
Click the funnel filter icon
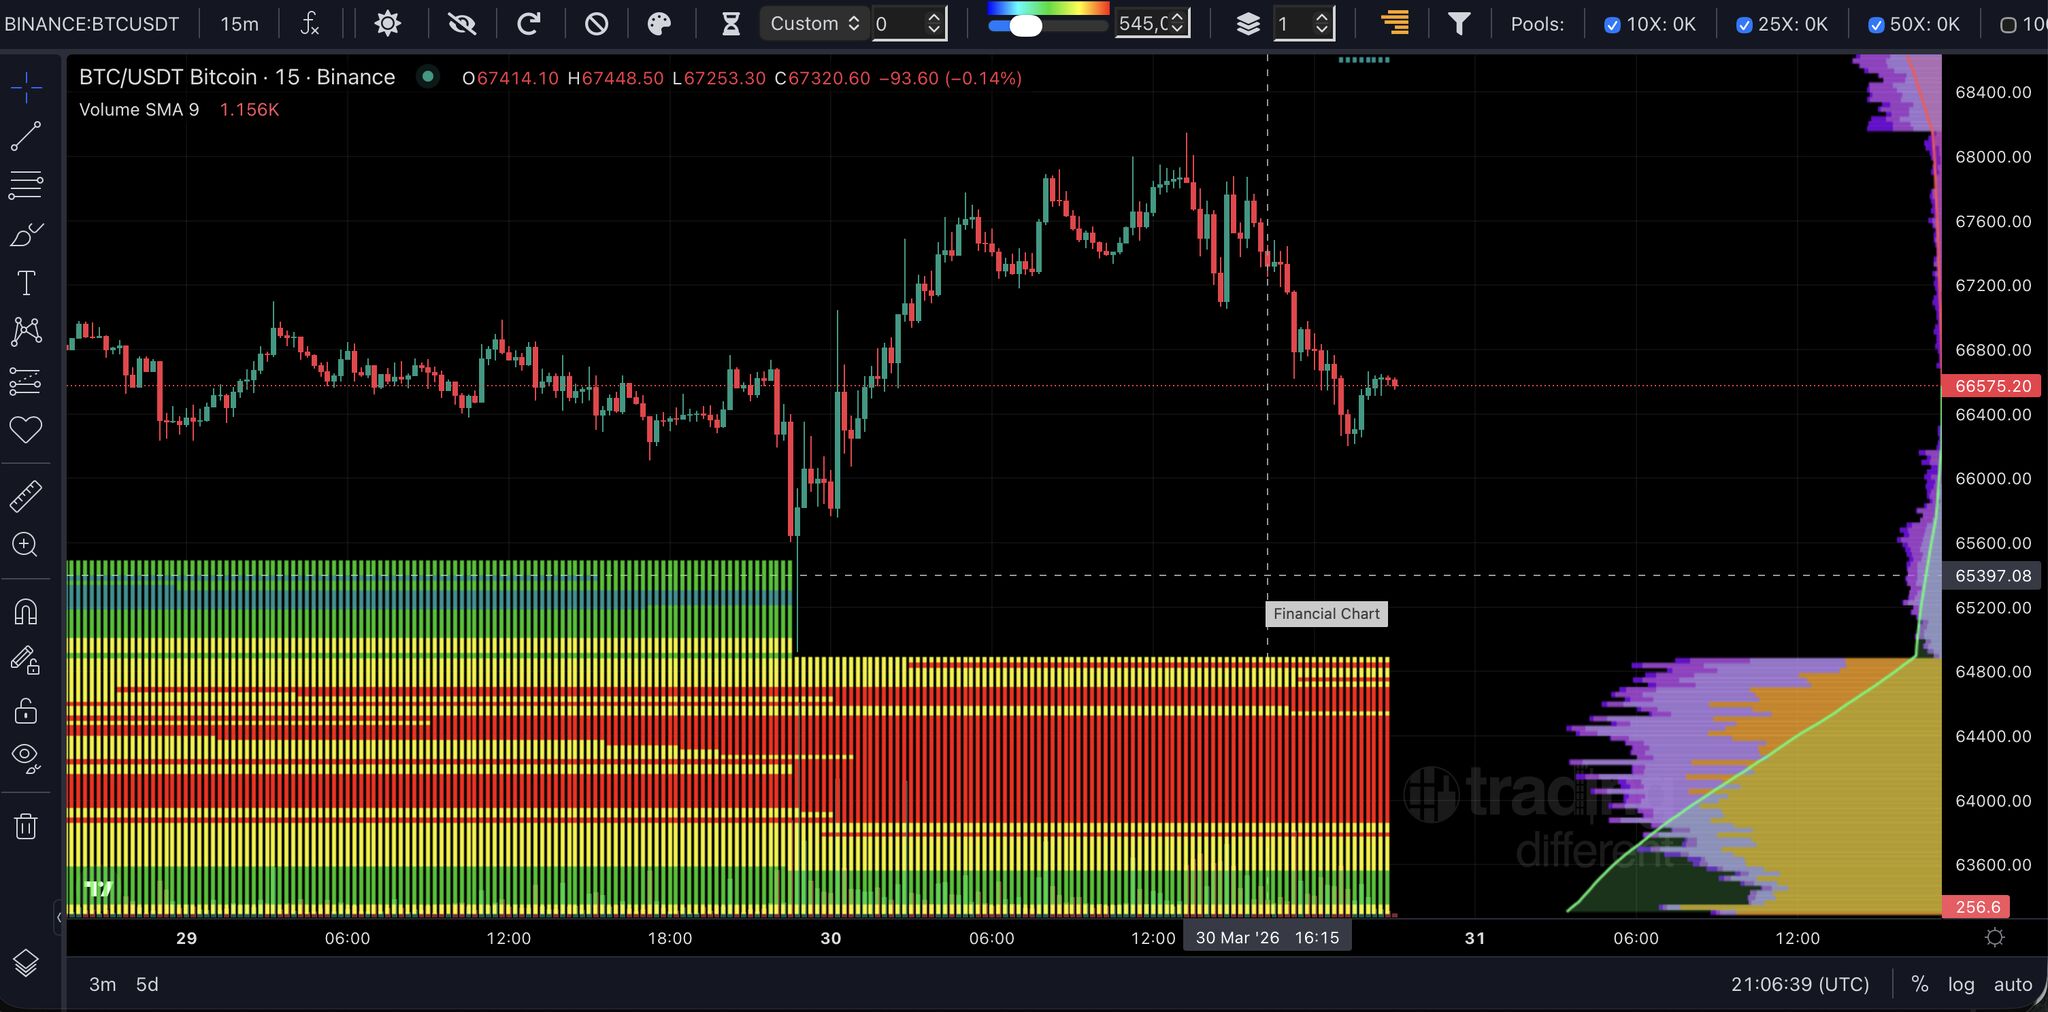click(x=1459, y=24)
